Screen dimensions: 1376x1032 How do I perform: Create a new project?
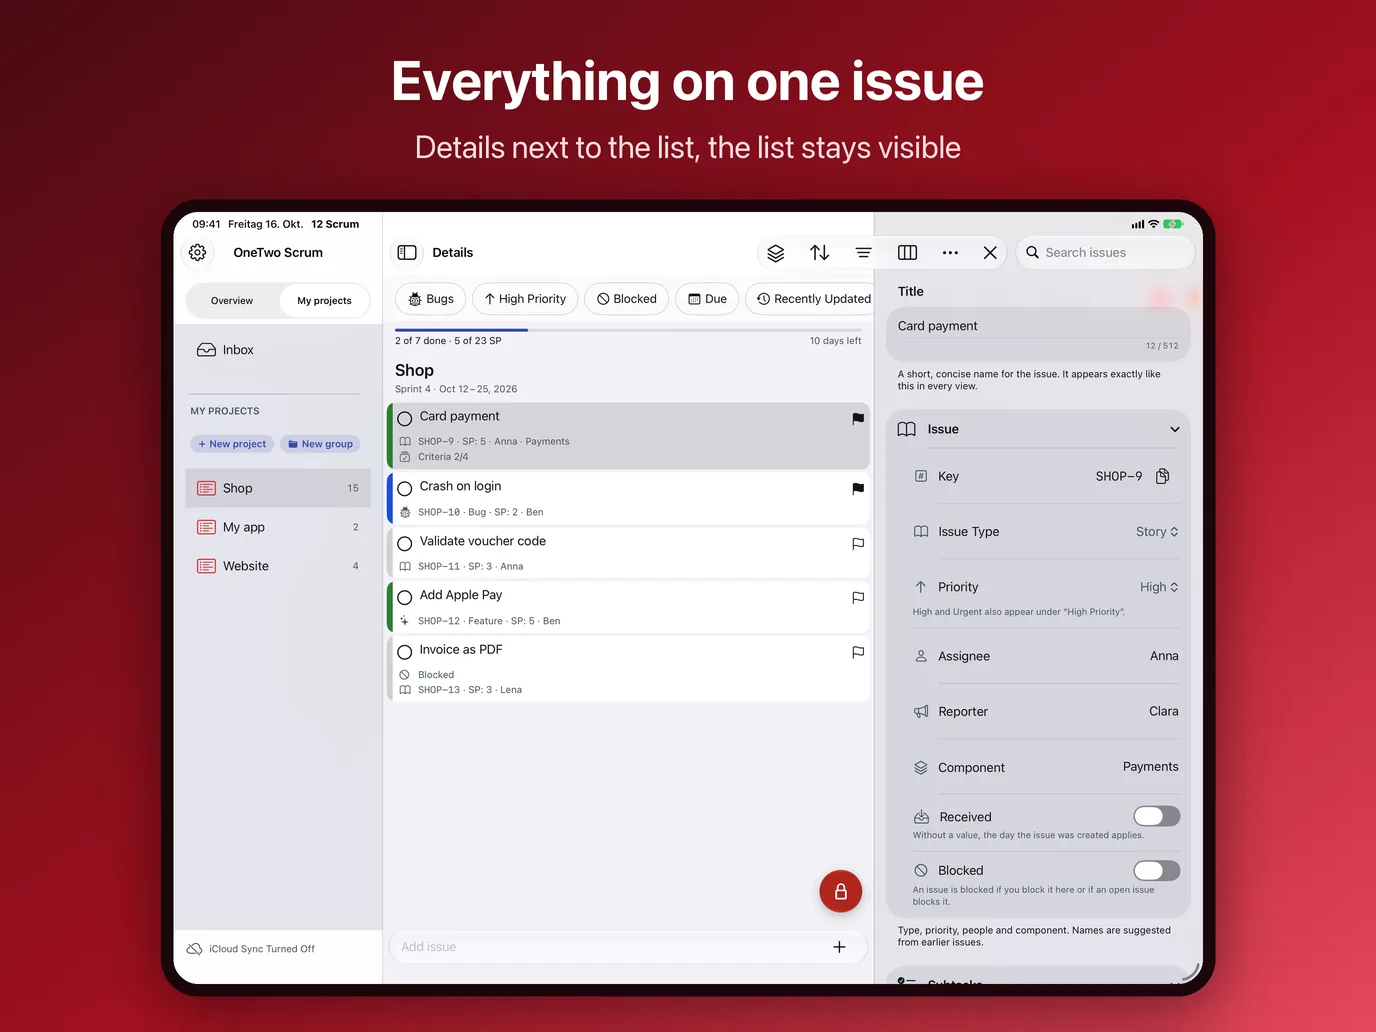pyautogui.click(x=232, y=444)
